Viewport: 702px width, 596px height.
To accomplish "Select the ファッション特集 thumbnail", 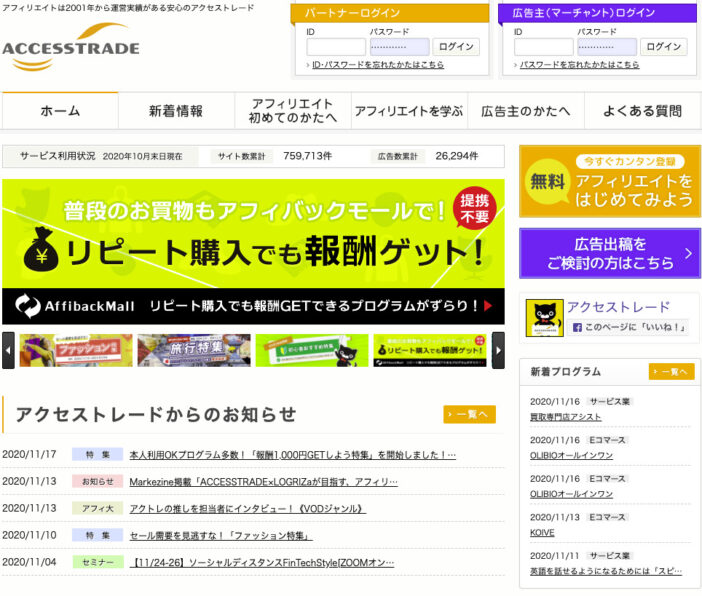I will [76, 351].
